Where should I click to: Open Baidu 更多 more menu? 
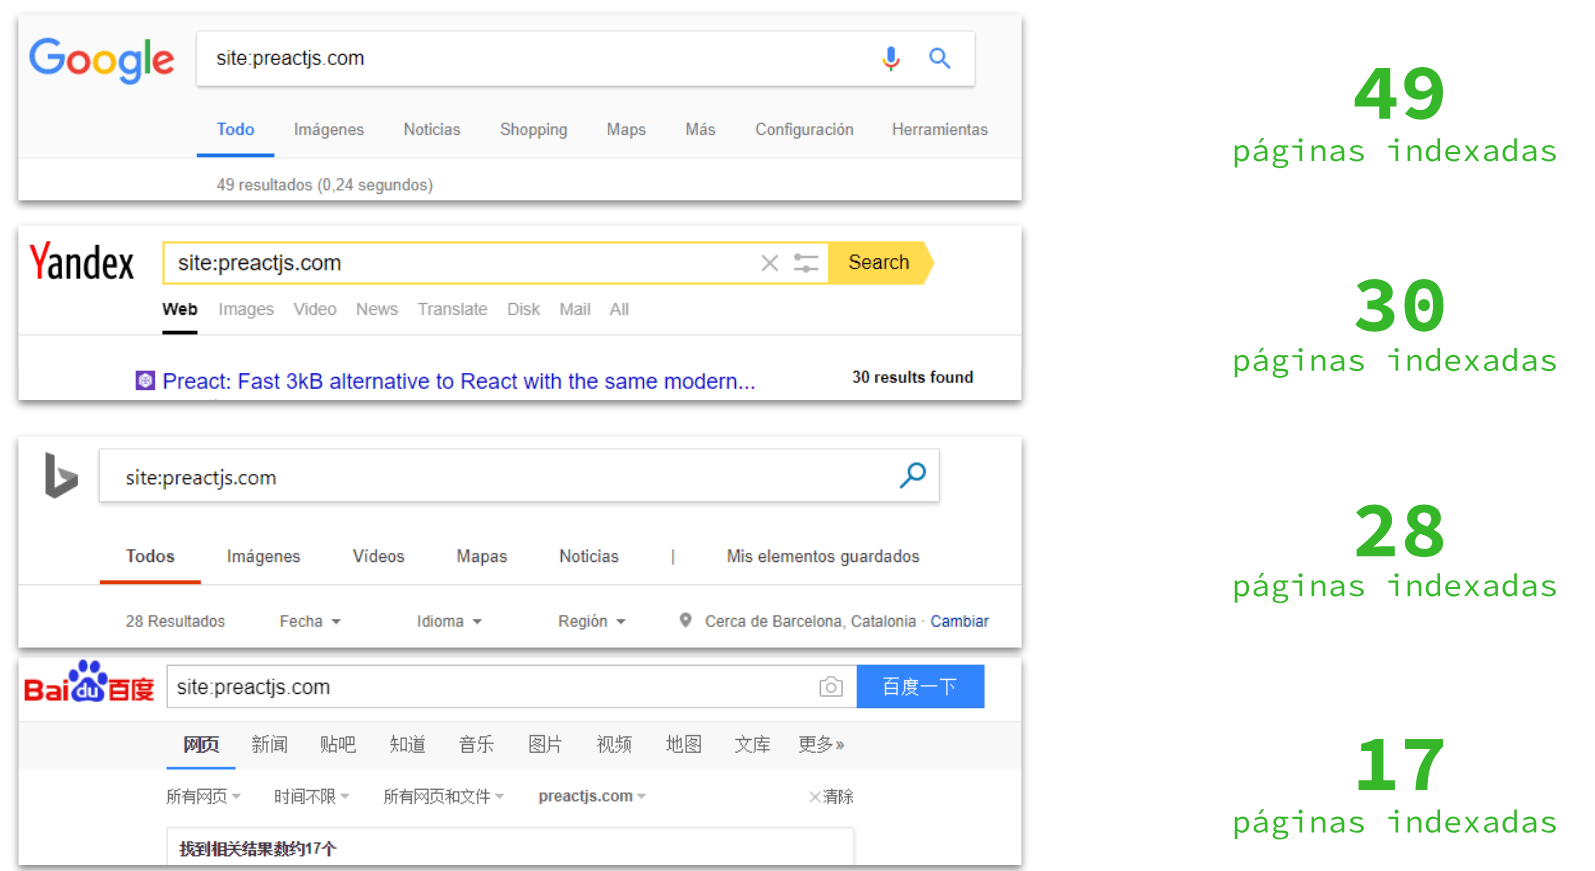821,744
